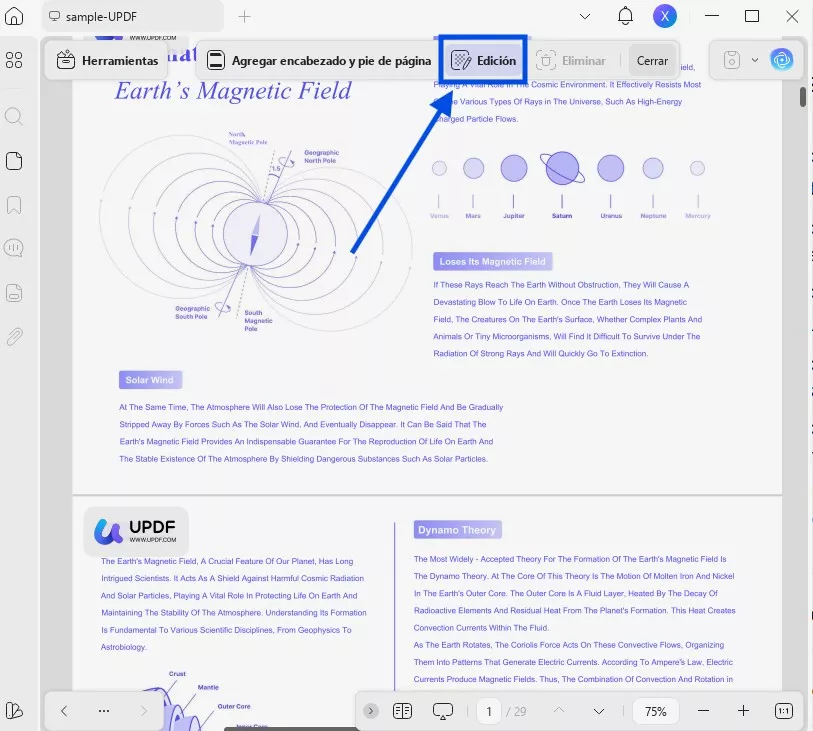Add a new tab with plus

pyautogui.click(x=244, y=17)
